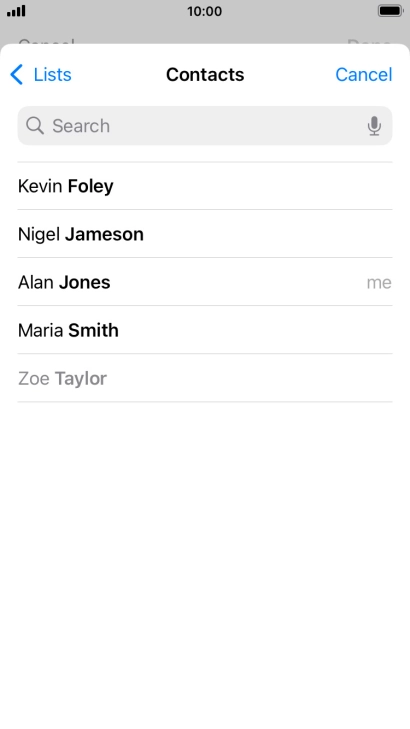Screen dimensions: 410x729
Task: Select contact Kevin Foley
Action: coord(205,186)
